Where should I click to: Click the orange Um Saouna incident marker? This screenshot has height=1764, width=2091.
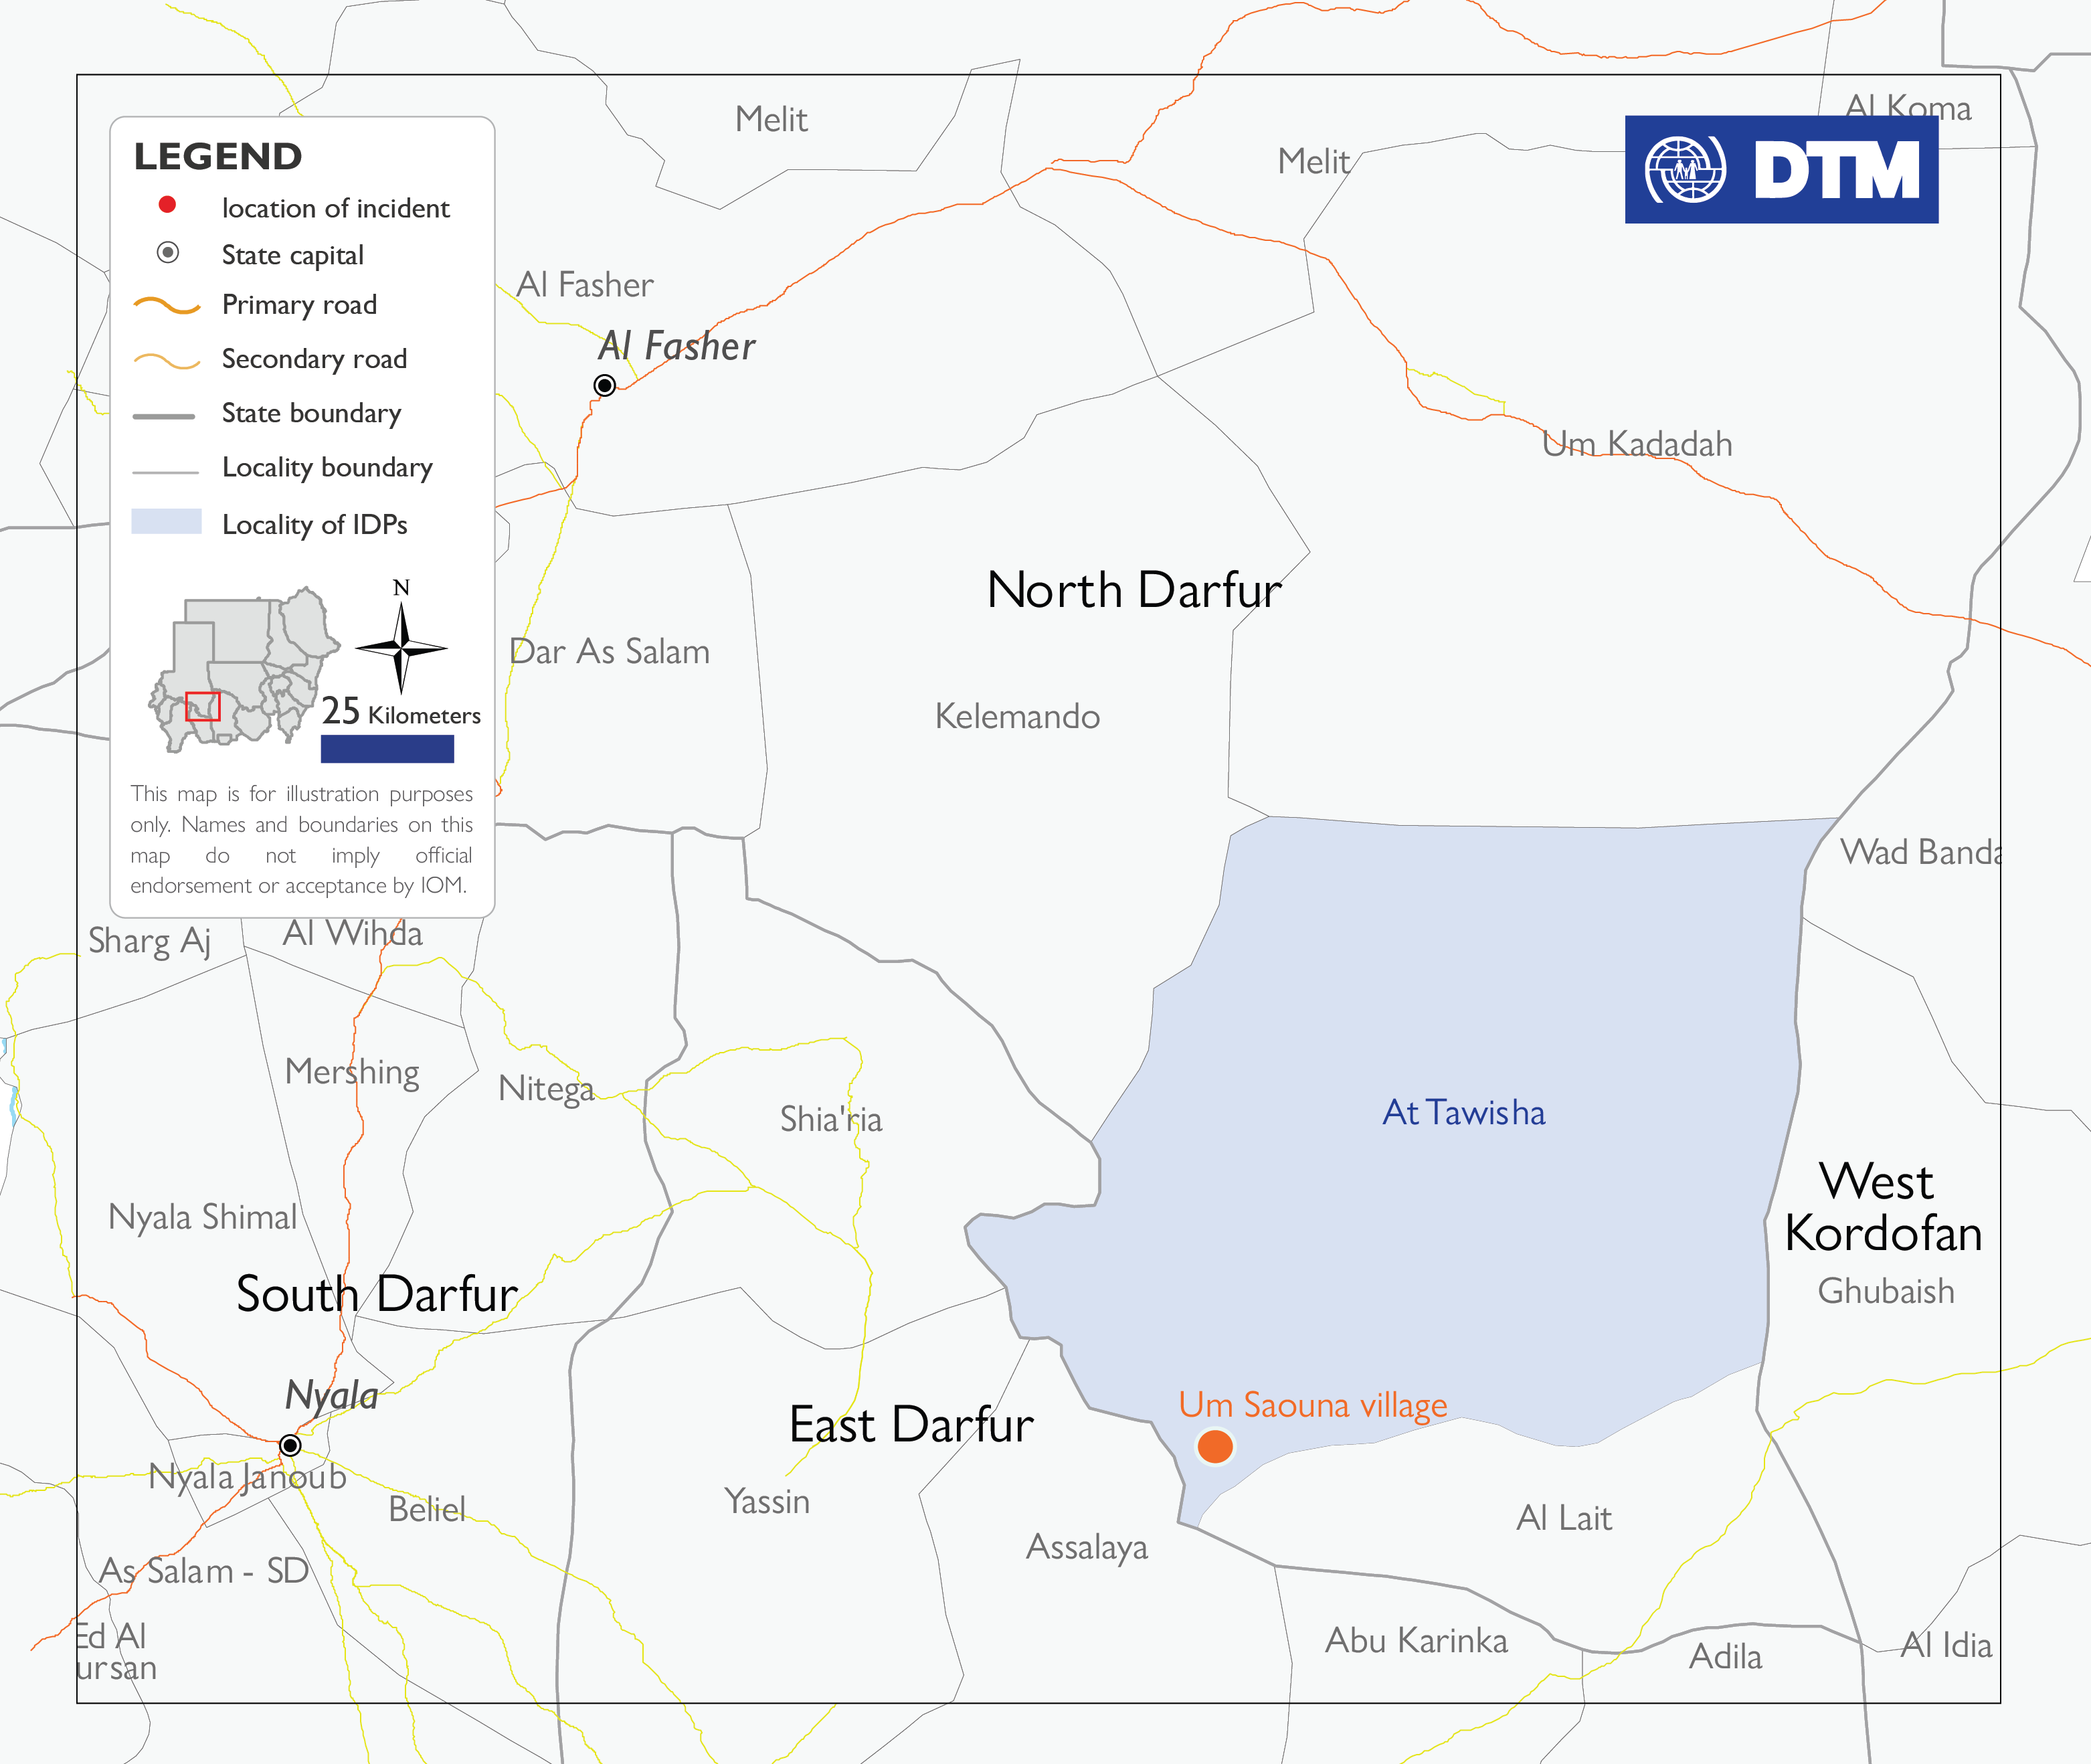(x=1215, y=1446)
